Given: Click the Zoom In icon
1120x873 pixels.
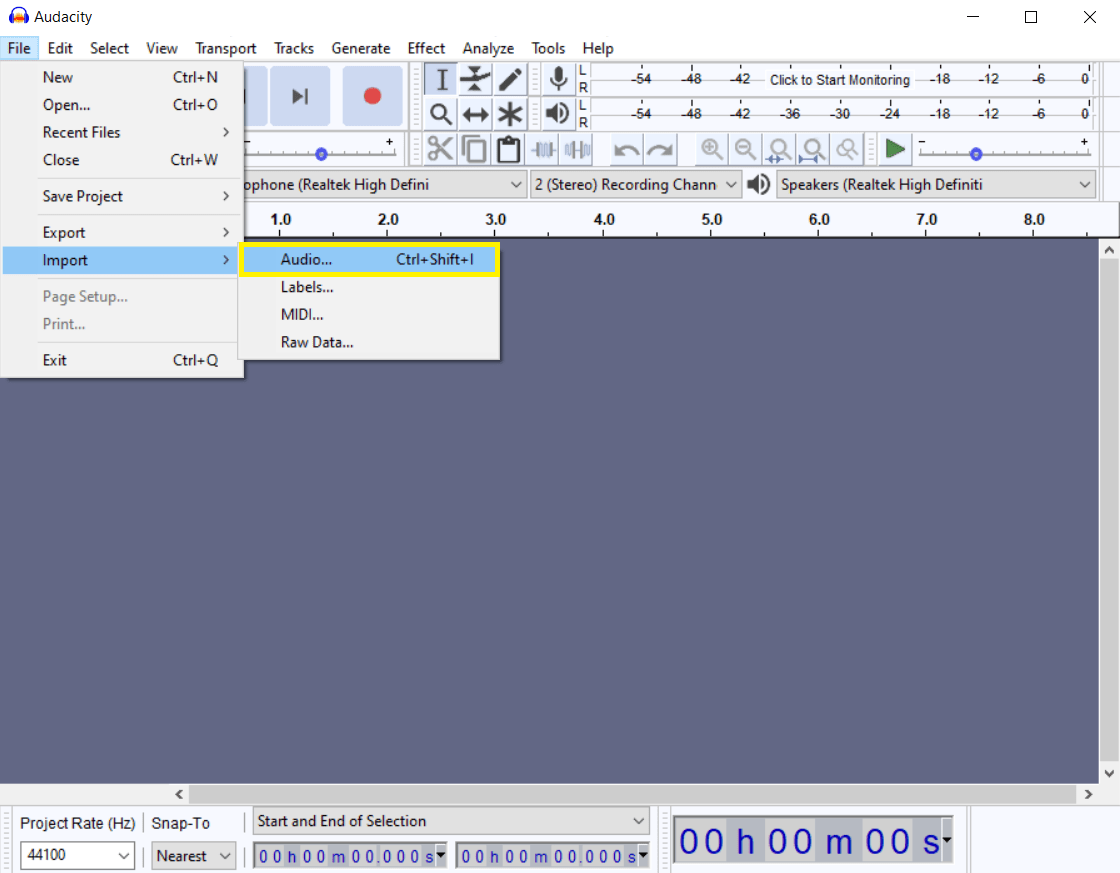Looking at the screenshot, I should 711,149.
